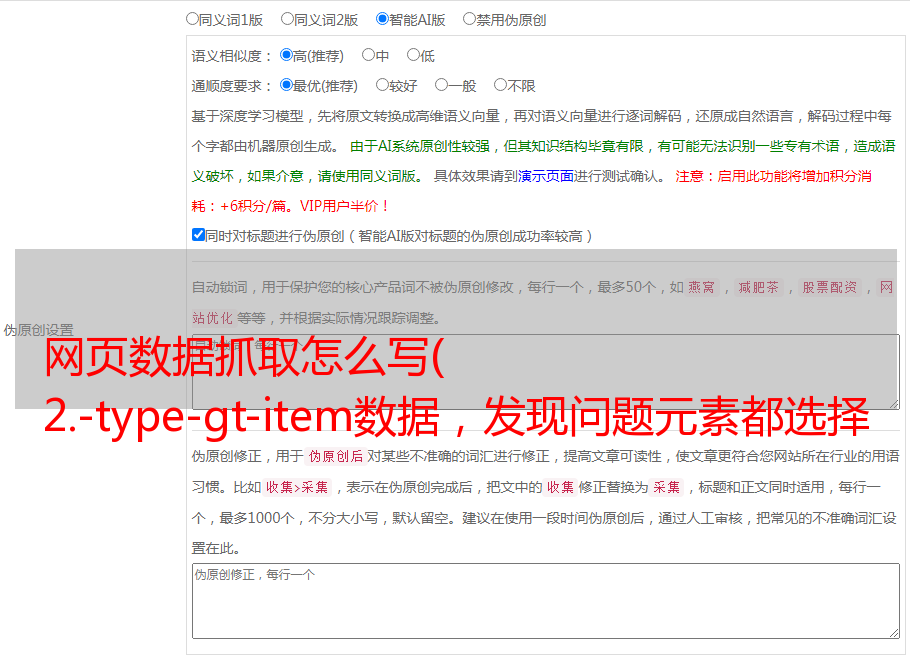Open the 演示页面 link
The height and width of the screenshot is (658, 911).
pos(545,176)
